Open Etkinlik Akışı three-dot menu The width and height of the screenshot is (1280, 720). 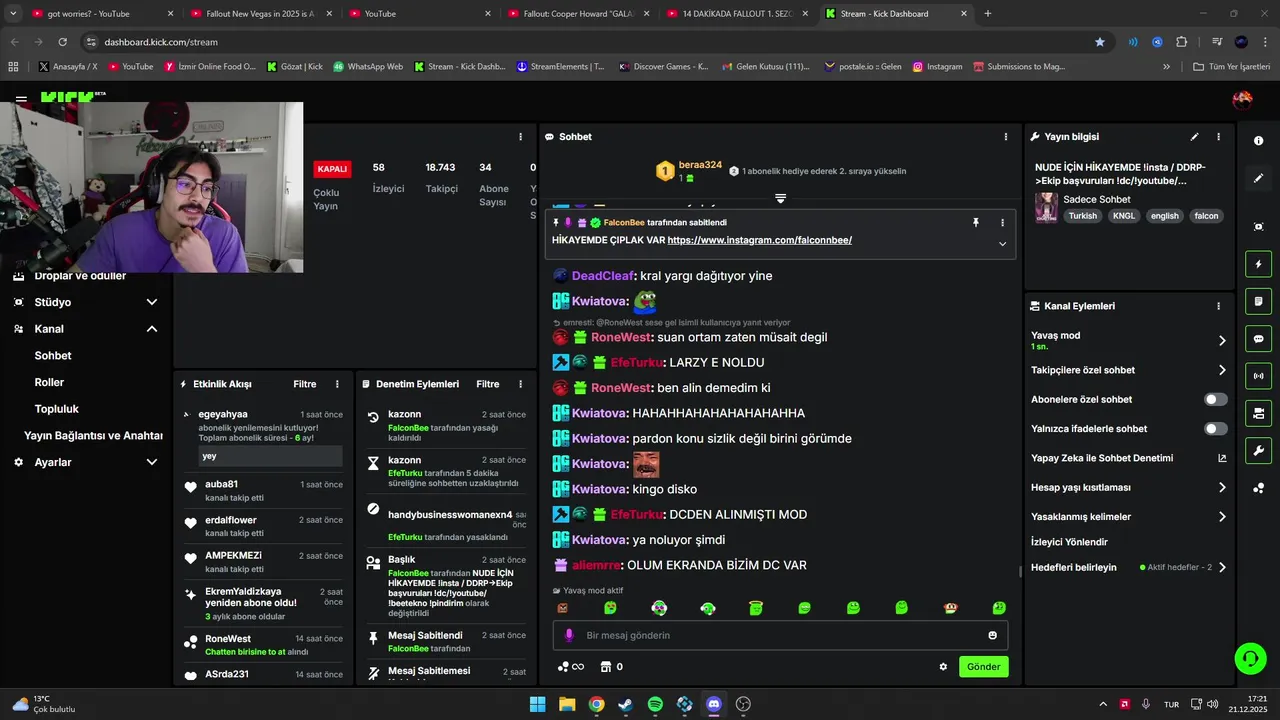pos(337,384)
